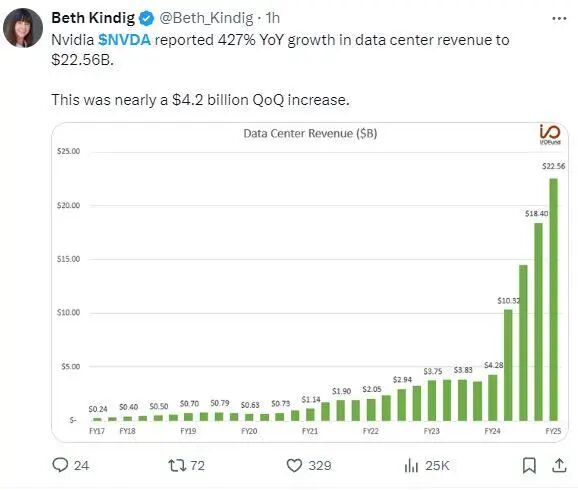Click the view count 25K
The image size is (578, 490).
(x=437, y=465)
